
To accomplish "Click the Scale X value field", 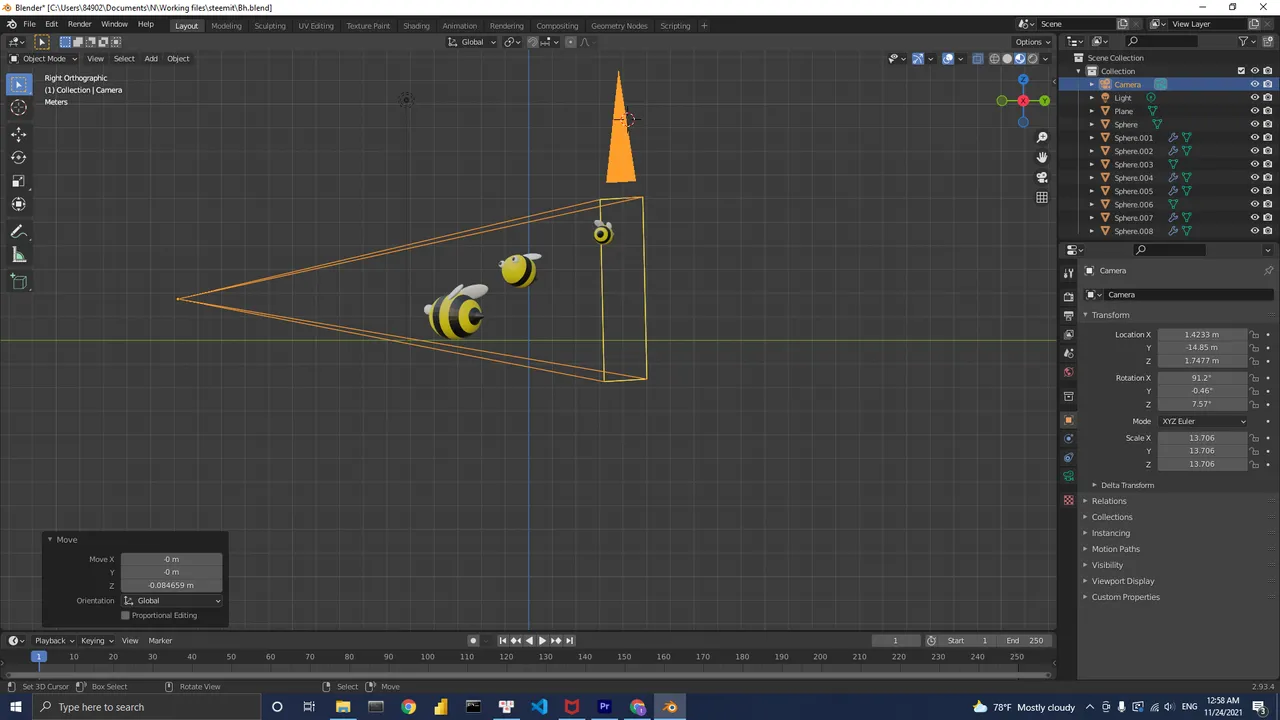I will click(x=1203, y=438).
